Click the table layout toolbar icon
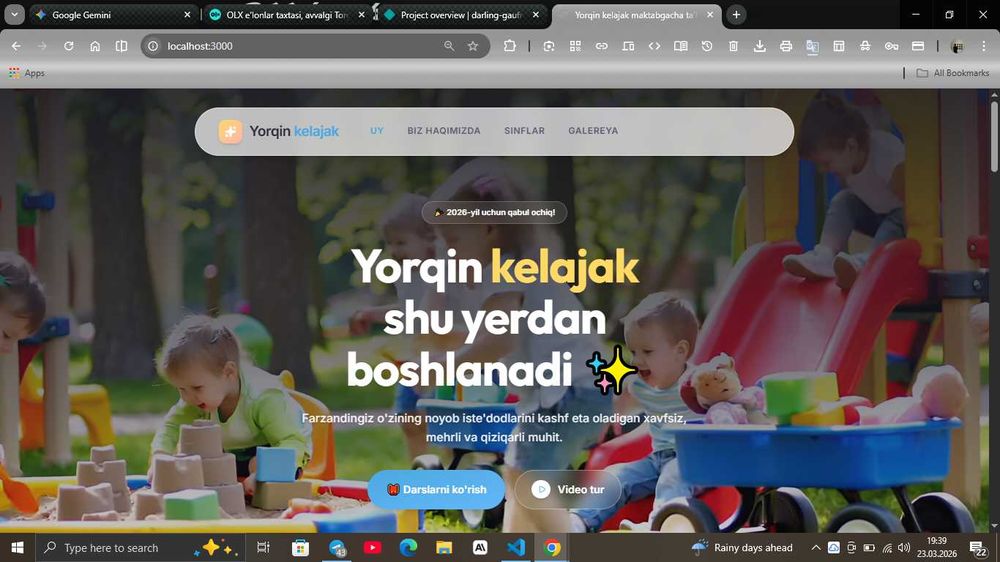 click(839, 46)
